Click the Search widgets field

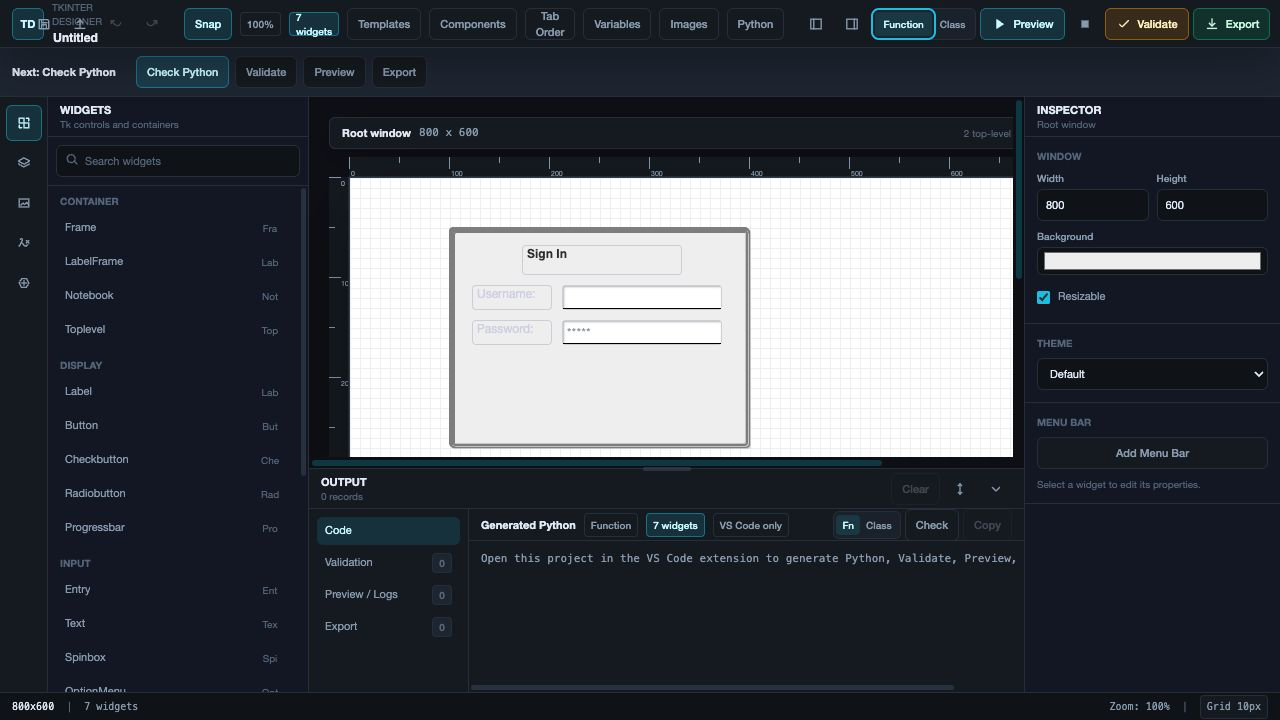(178, 161)
